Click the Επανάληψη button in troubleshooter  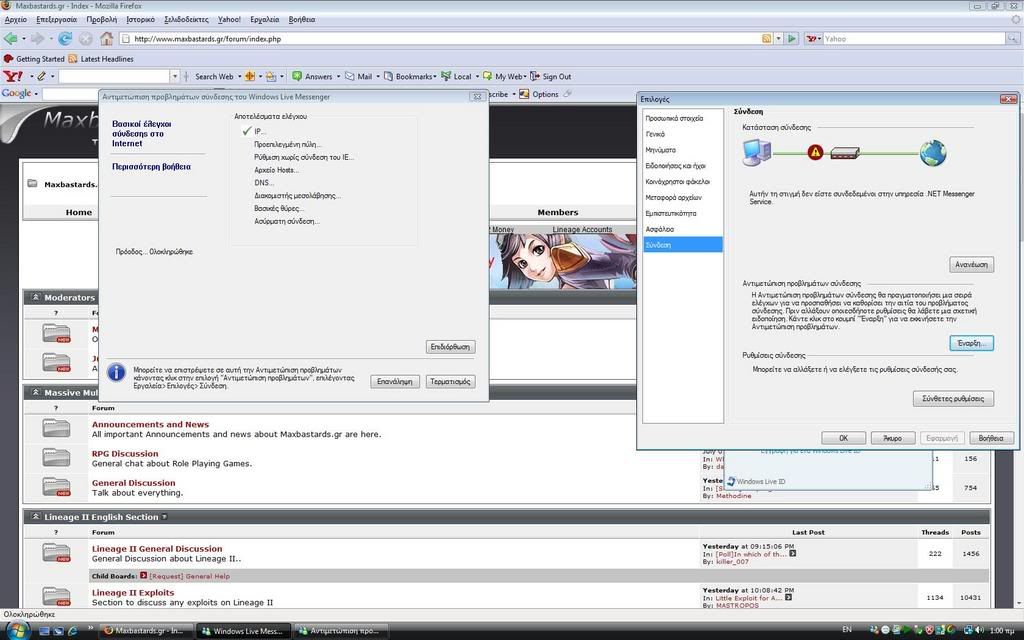click(x=394, y=382)
